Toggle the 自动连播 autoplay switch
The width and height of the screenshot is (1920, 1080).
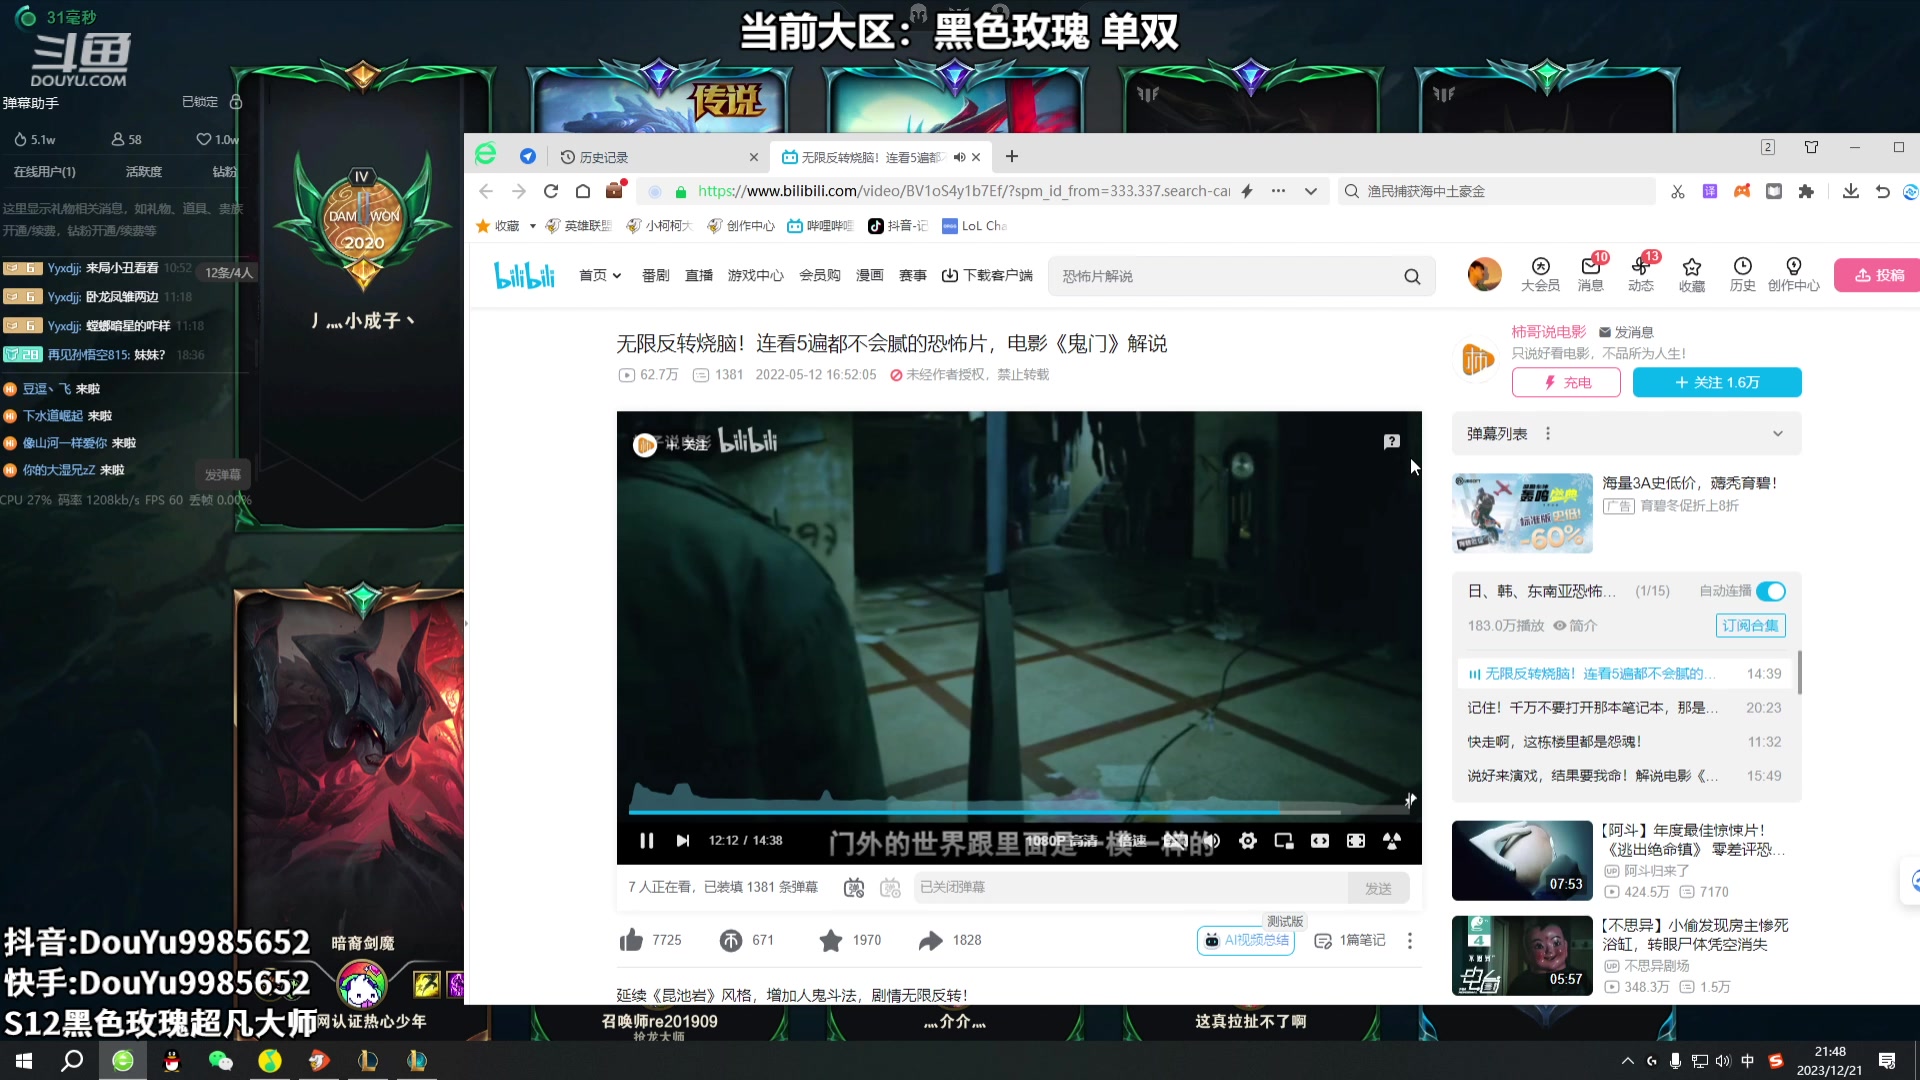pos(1770,591)
